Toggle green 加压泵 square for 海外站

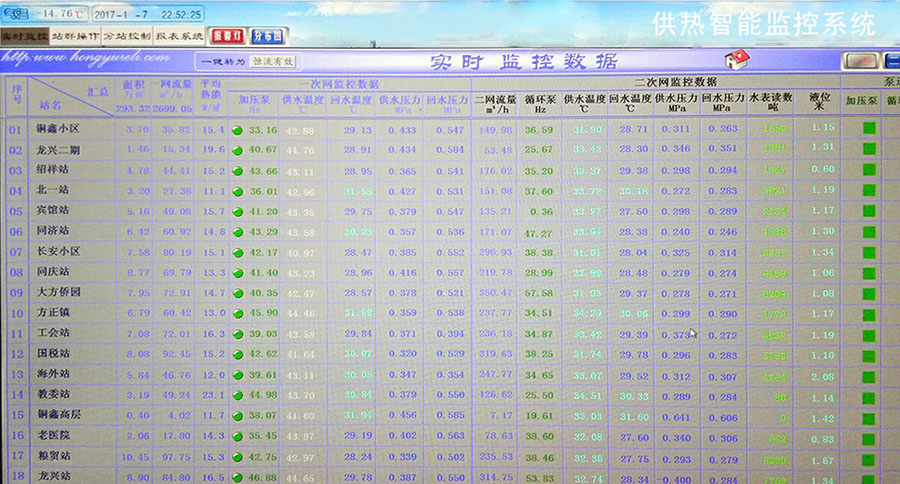tap(869, 374)
